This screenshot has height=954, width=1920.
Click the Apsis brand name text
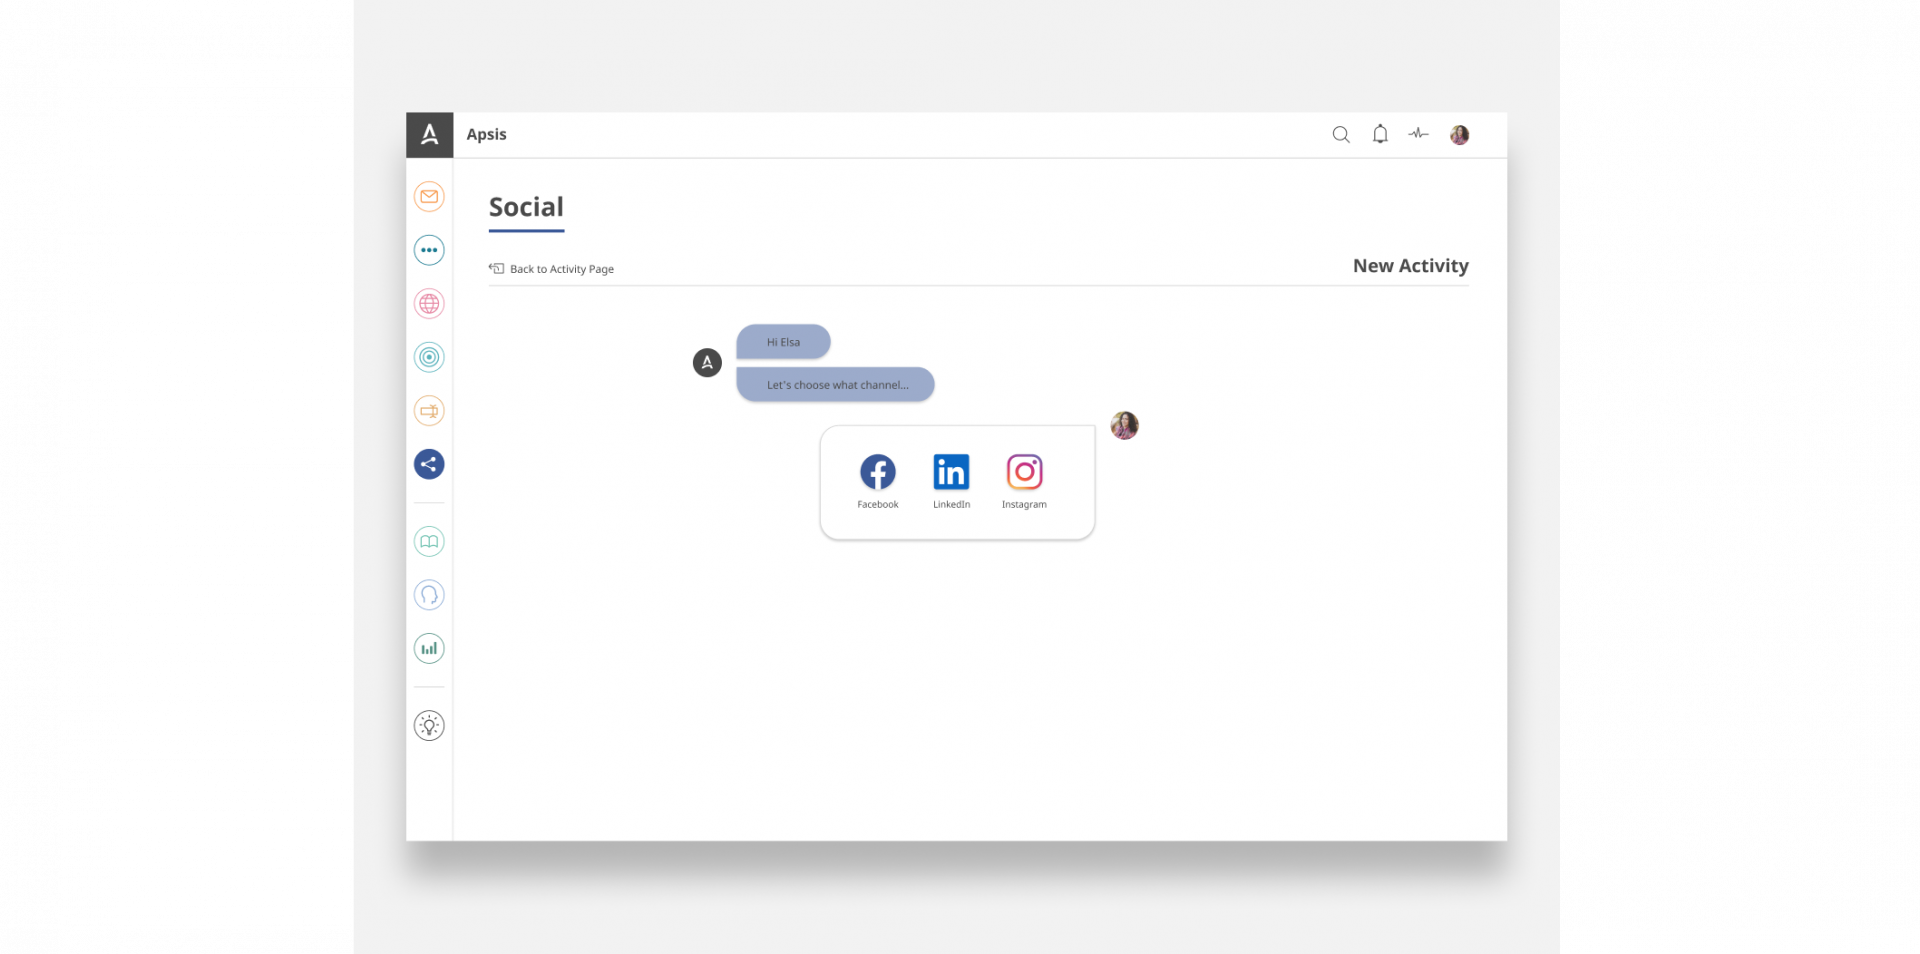tap(486, 135)
